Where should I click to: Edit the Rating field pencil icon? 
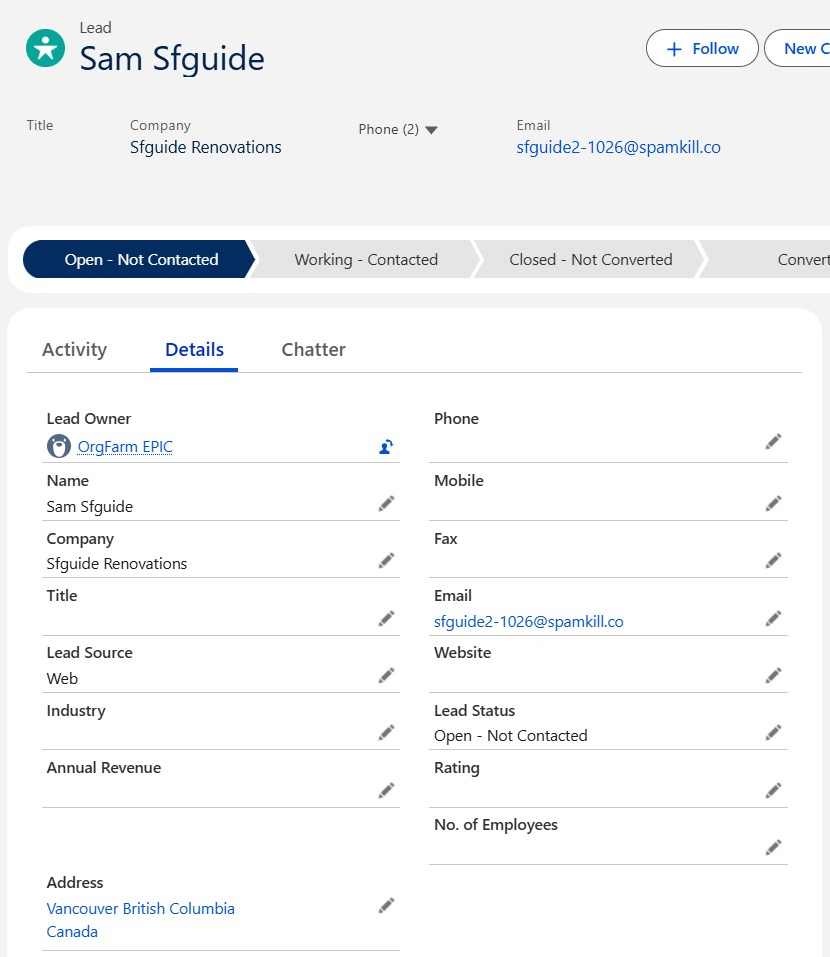pos(773,790)
